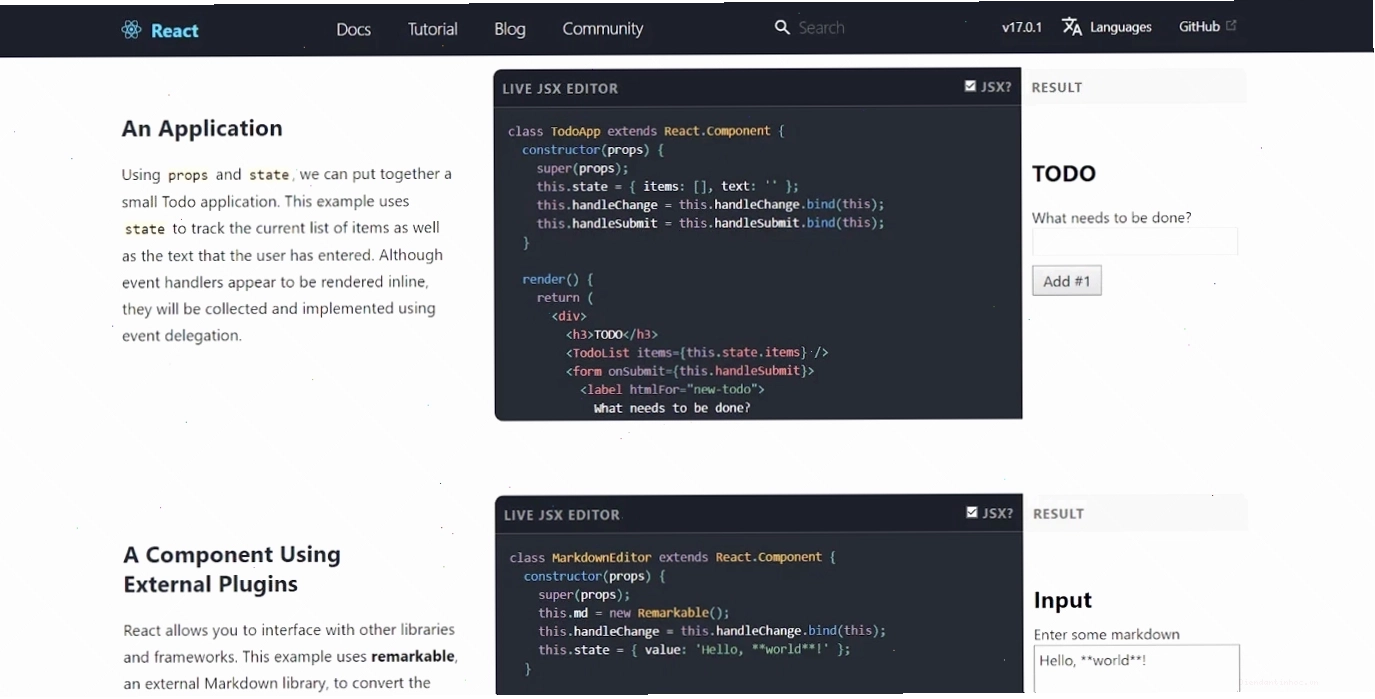1375x699 pixels.
Task: Click the Add #1 button
Action: [x=1067, y=281]
